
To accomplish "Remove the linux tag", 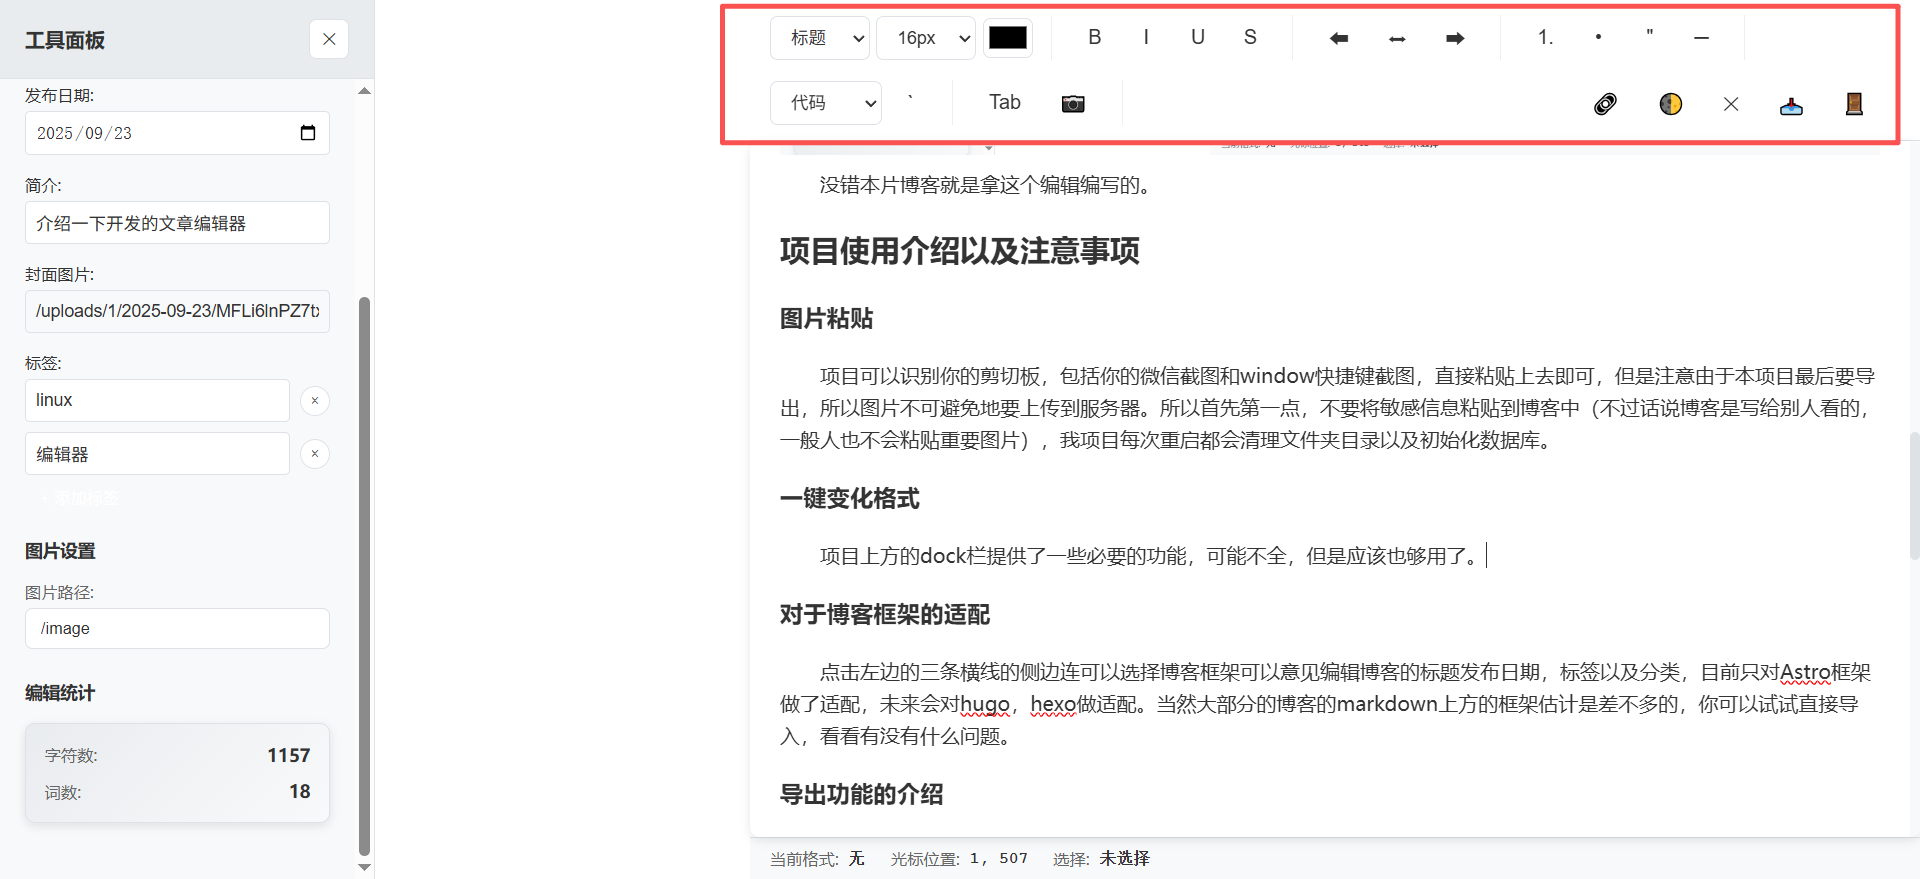I will tap(315, 401).
